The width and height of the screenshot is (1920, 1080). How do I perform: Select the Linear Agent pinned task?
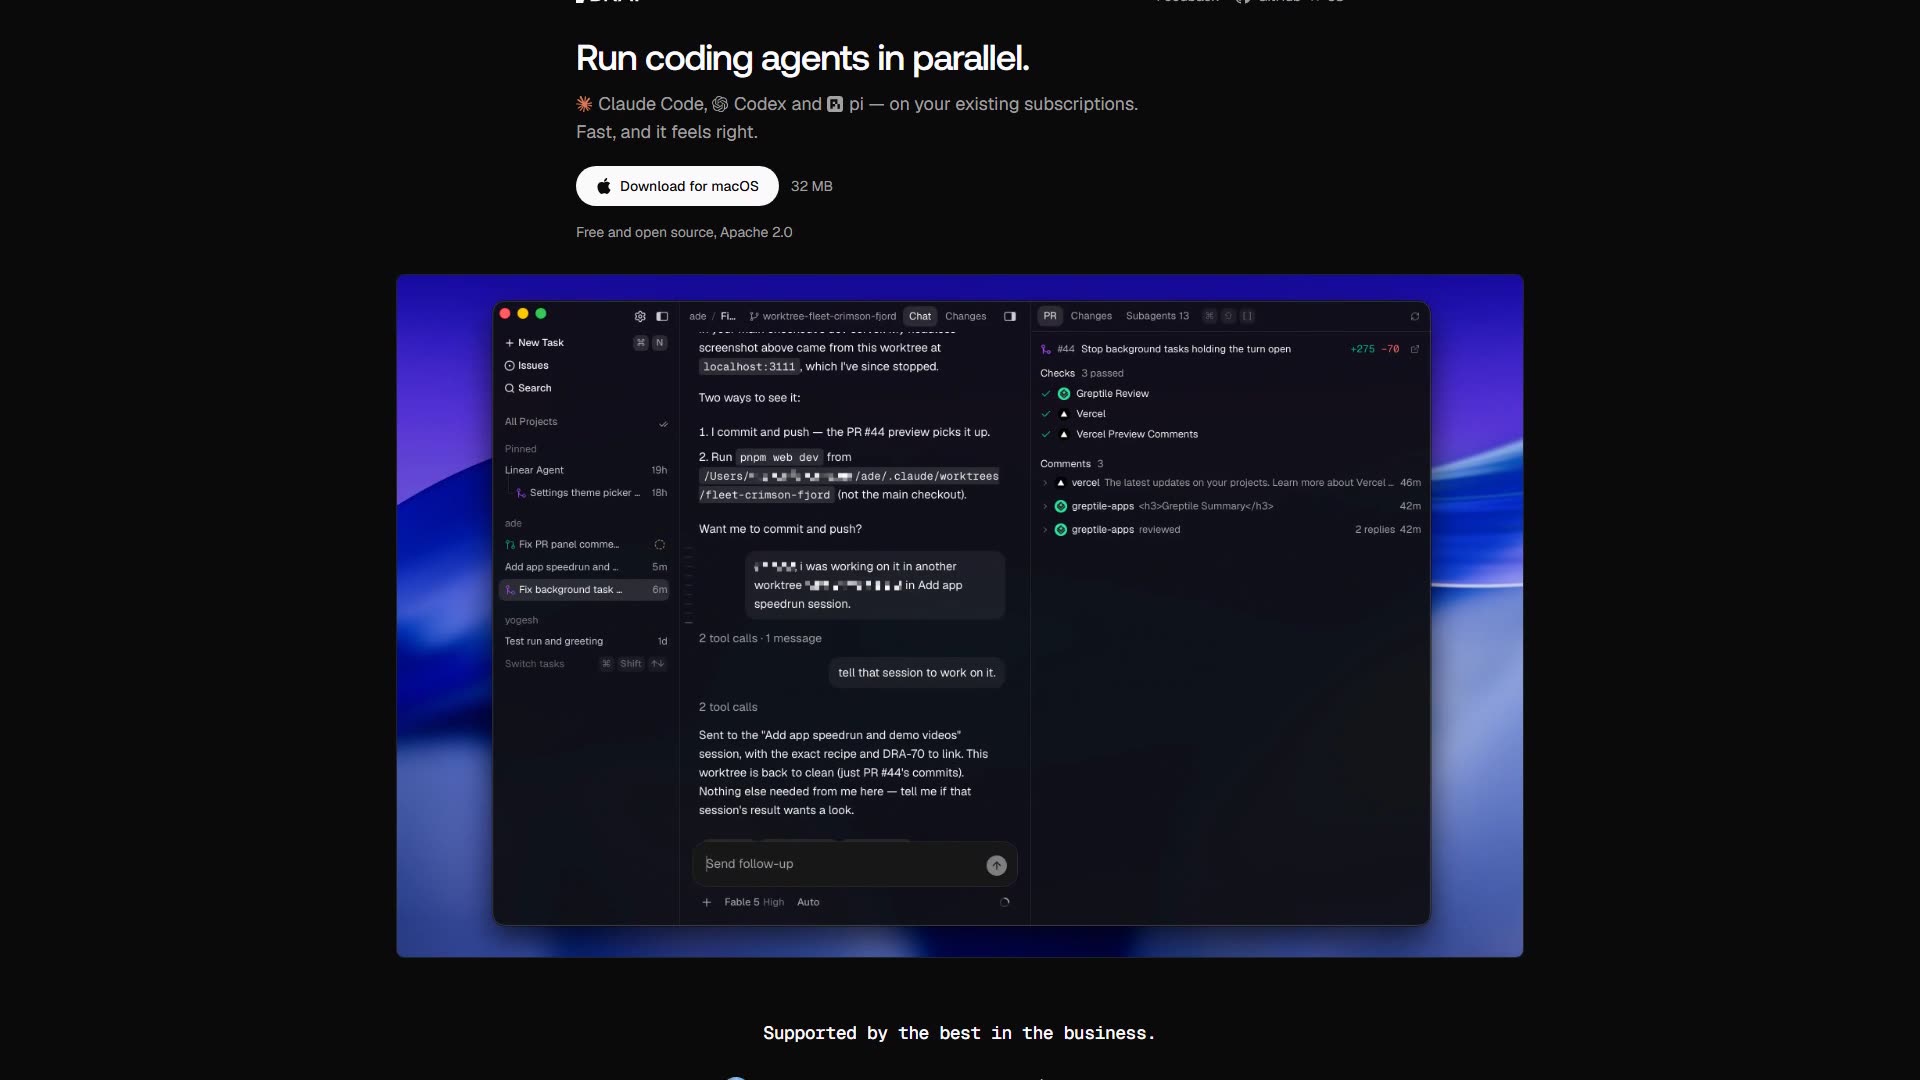[x=585, y=470]
